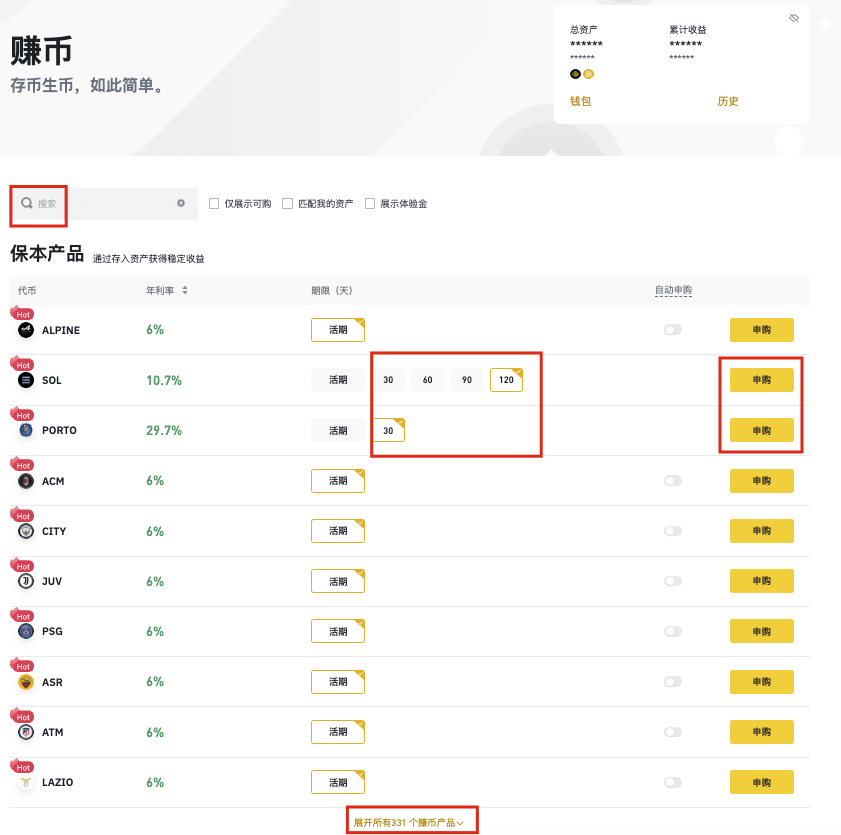Select the 120-day term for SOL

506,380
